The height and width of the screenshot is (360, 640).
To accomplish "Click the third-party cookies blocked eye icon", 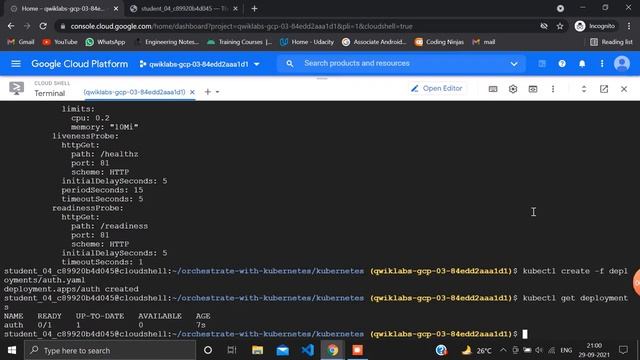I will [x=544, y=26].
